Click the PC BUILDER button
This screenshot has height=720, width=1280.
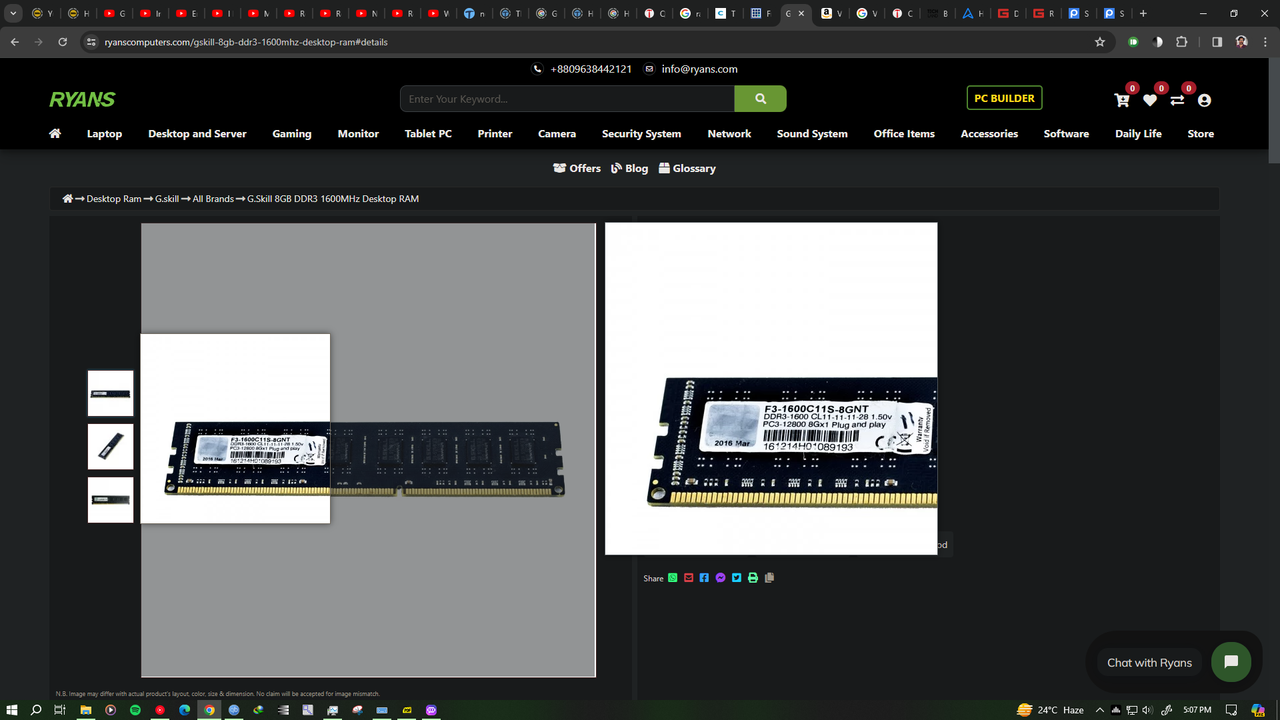[1004, 98]
